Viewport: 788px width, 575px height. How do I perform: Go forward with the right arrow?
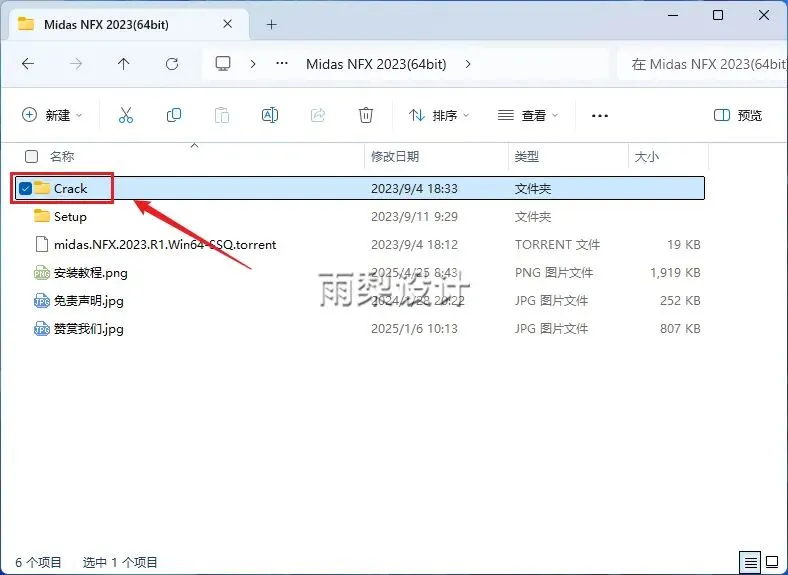tap(76, 64)
